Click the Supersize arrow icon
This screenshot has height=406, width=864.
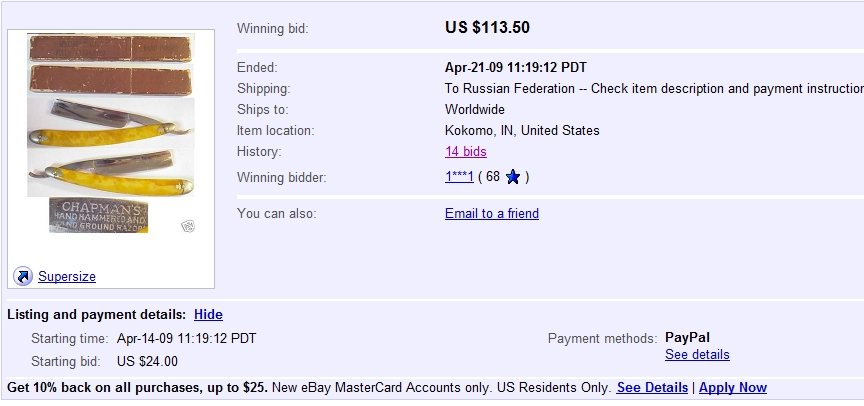tap(23, 276)
